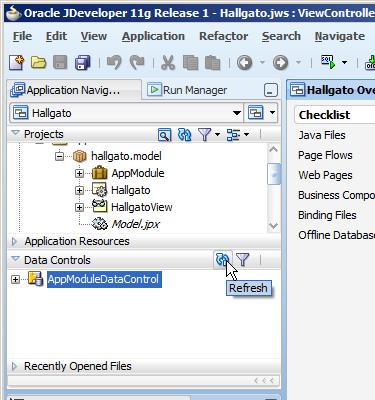The height and width of the screenshot is (400, 375).
Task: Minimize the Application Navigator panel
Action: (x=271, y=90)
